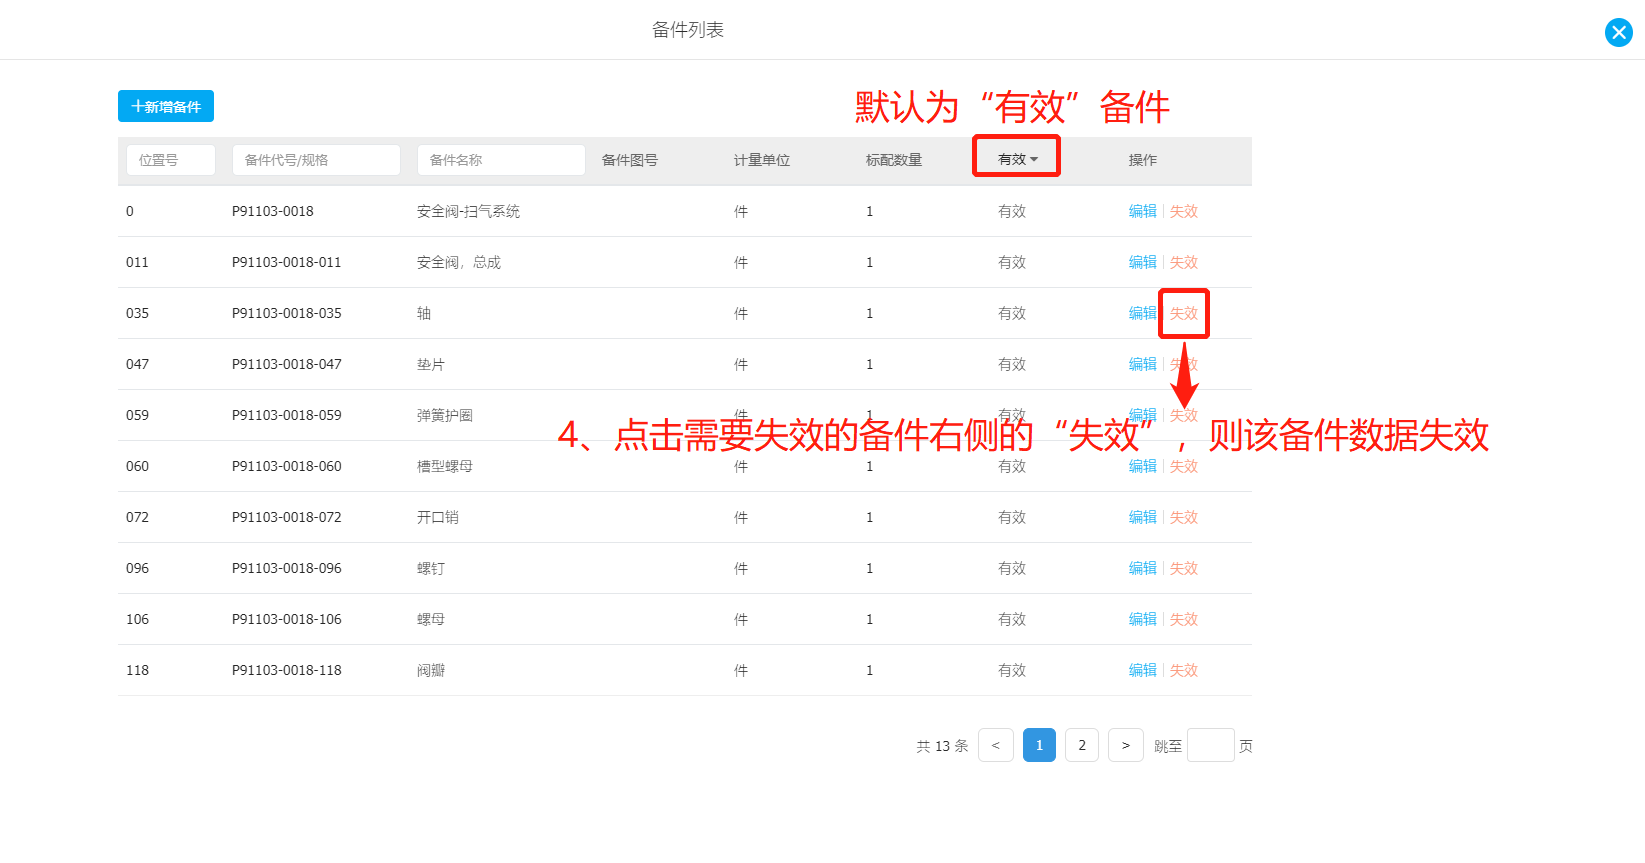The image size is (1645, 863).
Task: Edit the P91103-0018 安全阀-扫气系统 row
Action: 1143,211
